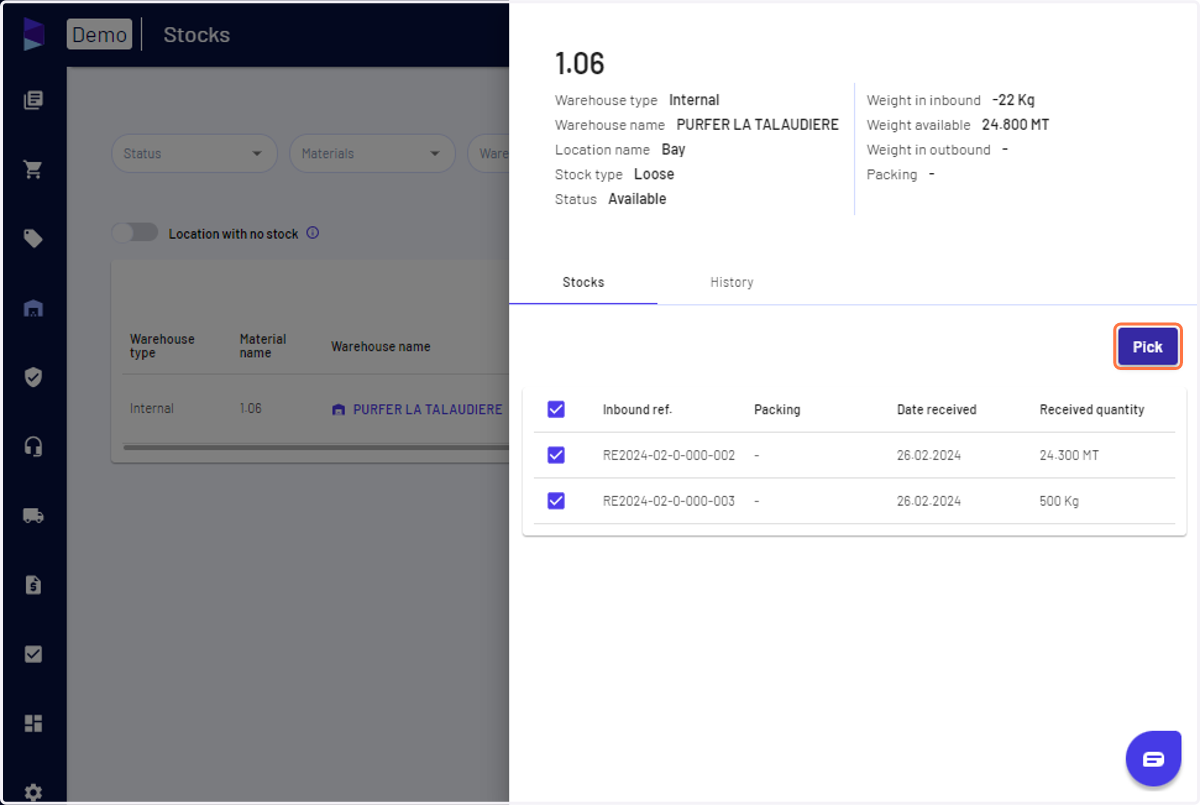Click the Location name Bay value
Image resolution: width=1200 pixels, height=805 pixels.
[x=673, y=150]
